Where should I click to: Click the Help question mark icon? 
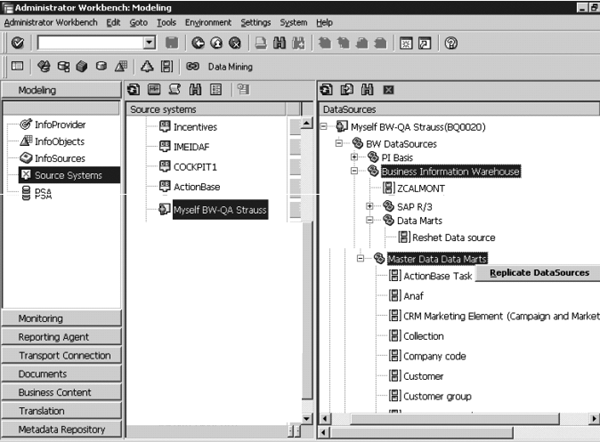[x=451, y=43]
